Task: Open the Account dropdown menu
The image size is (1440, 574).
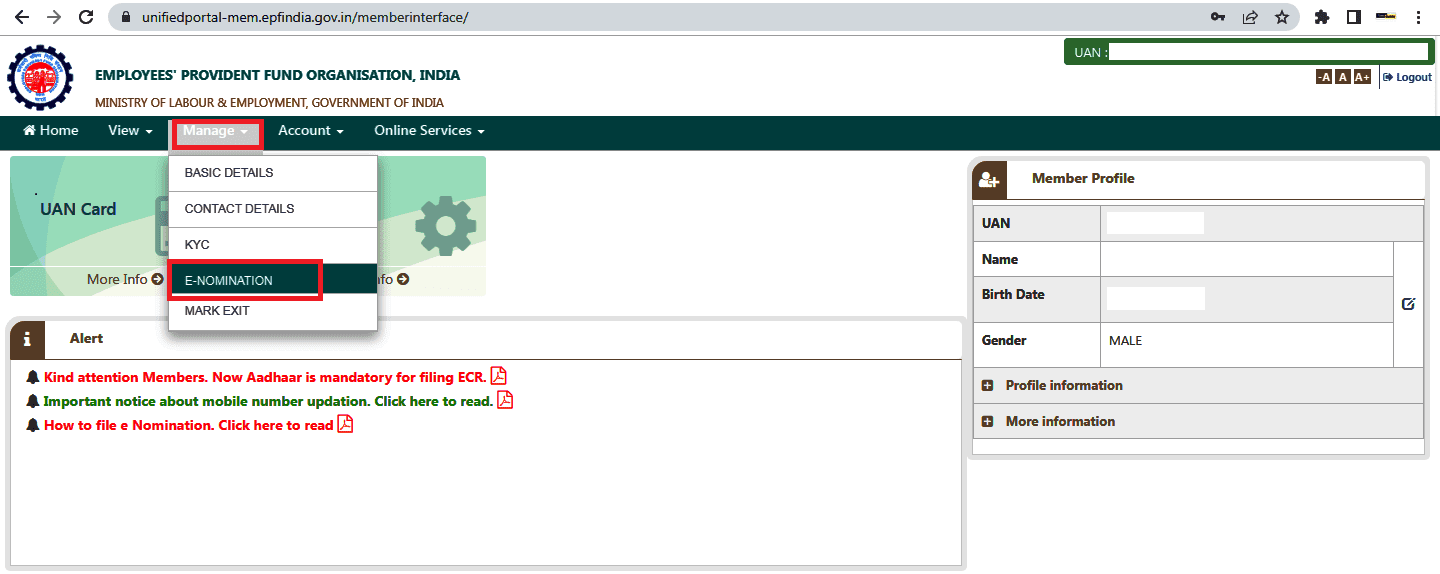Action: point(310,131)
